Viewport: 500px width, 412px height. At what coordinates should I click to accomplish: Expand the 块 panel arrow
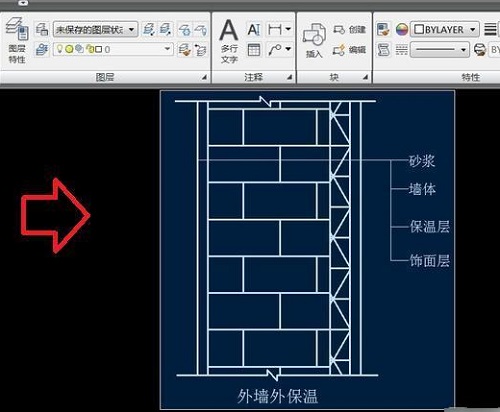tap(365, 78)
